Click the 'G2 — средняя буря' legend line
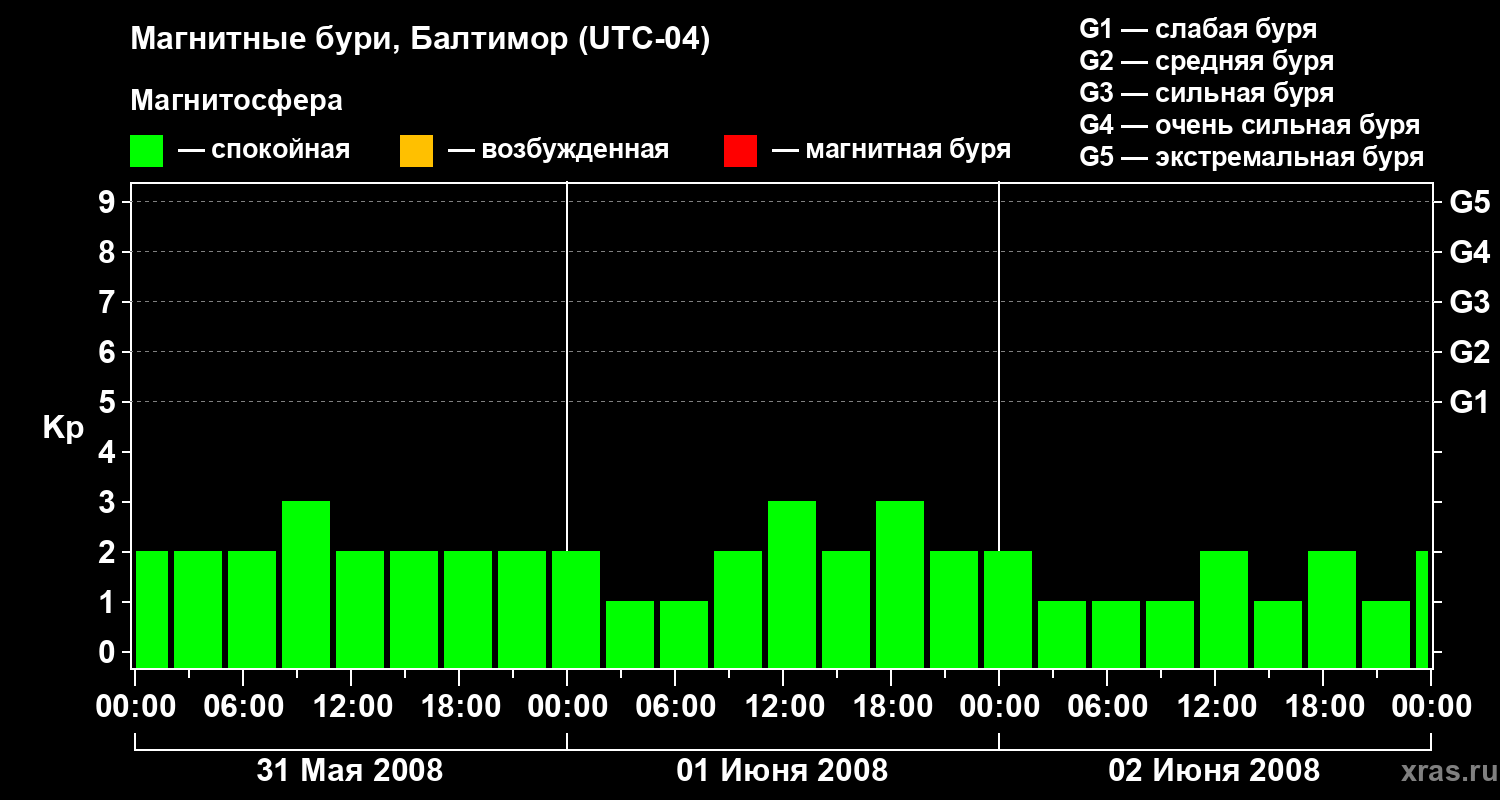 tap(1207, 61)
